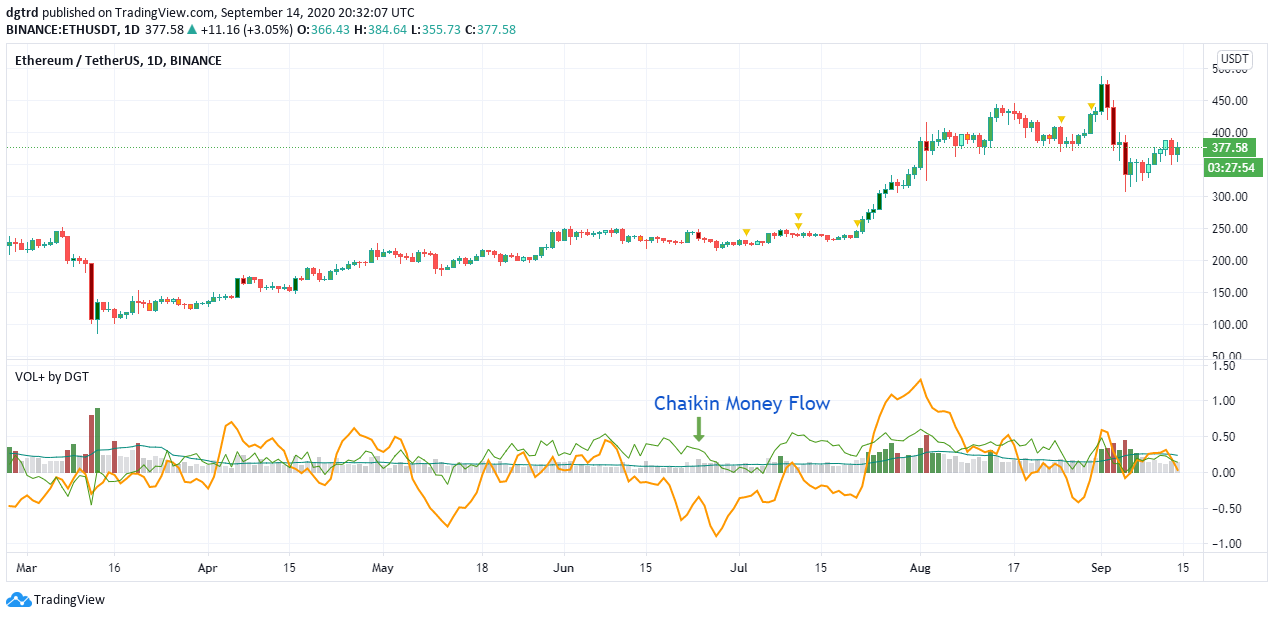Image resolution: width=1274 pixels, height=618 pixels.
Task: Click the 0.00 indicator scale label
Action: click(1224, 473)
